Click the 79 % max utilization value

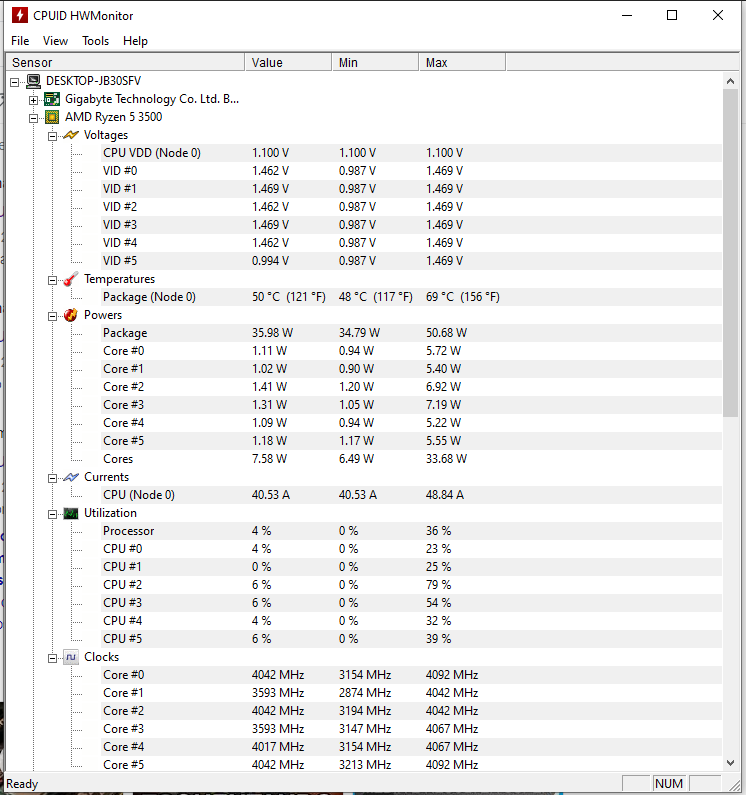point(439,585)
